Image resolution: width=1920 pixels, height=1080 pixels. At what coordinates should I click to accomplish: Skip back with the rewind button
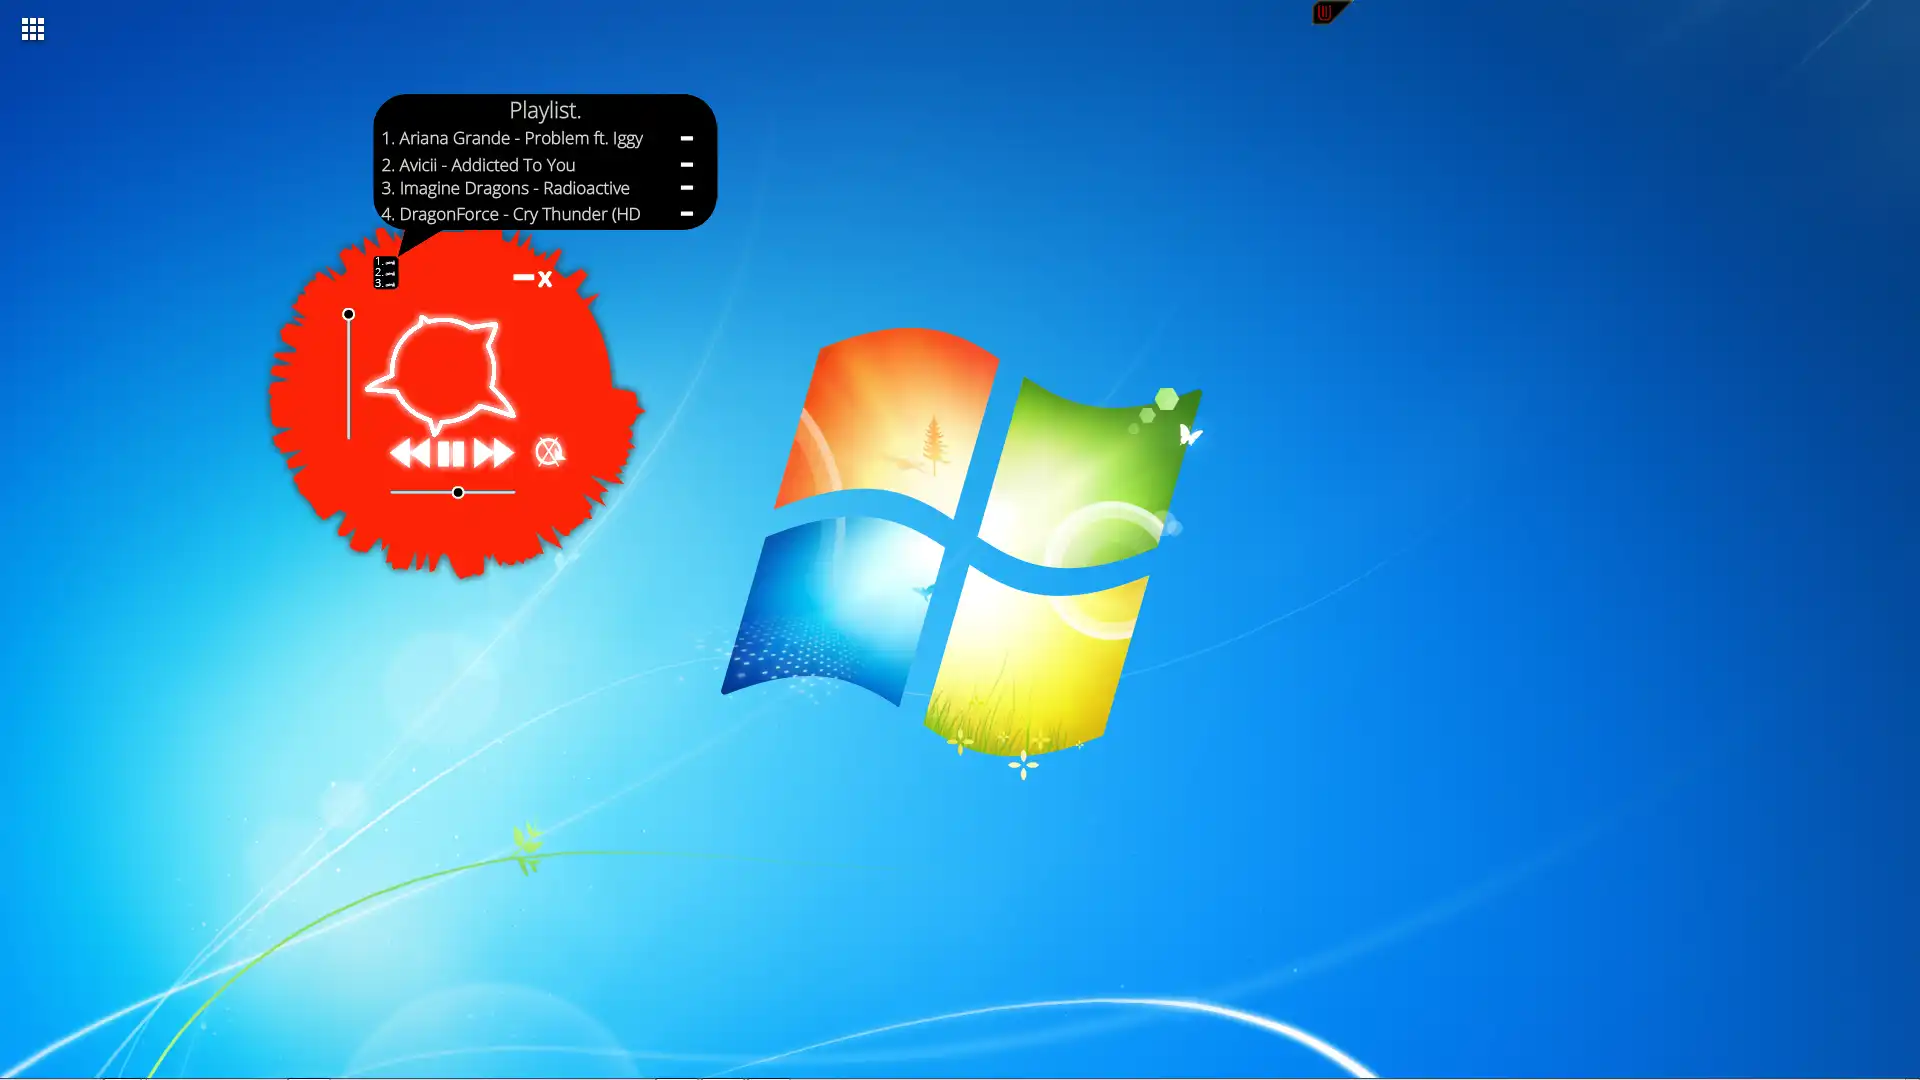coord(410,454)
